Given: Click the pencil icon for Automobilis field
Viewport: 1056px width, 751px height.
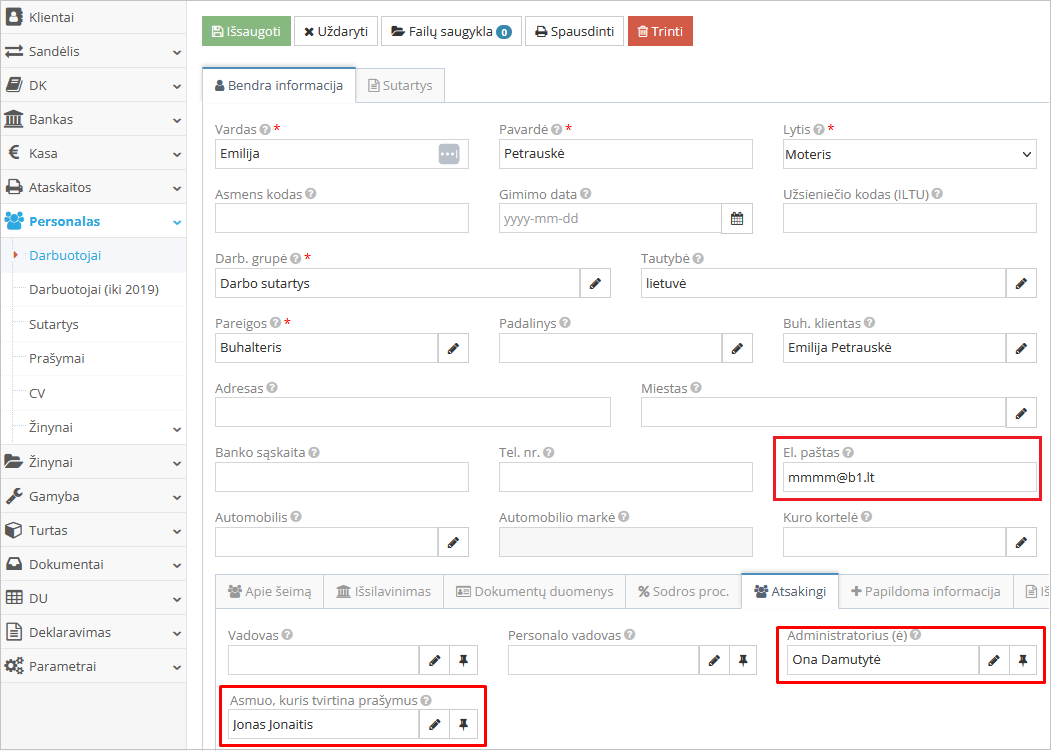Looking at the screenshot, I should (x=453, y=542).
